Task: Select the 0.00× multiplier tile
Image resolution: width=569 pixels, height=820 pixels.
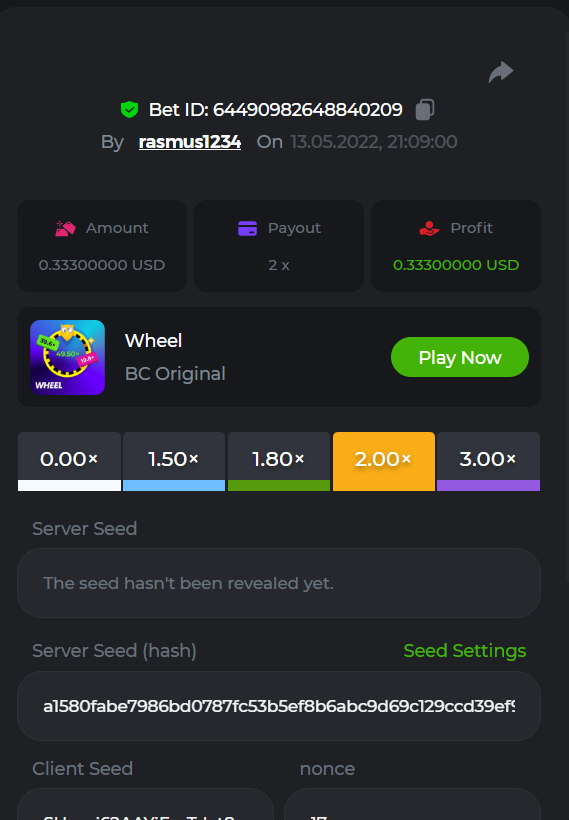Action: (69, 461)
